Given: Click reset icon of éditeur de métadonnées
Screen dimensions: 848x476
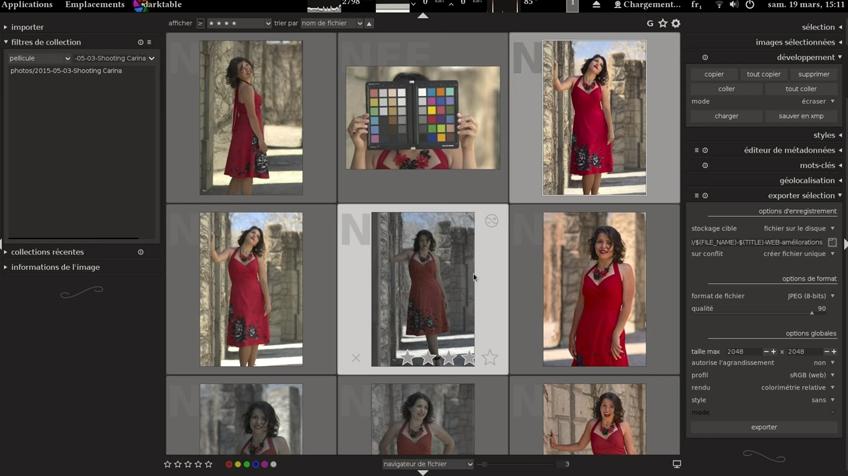Looking at the screenshot, I should pos(705,150).
